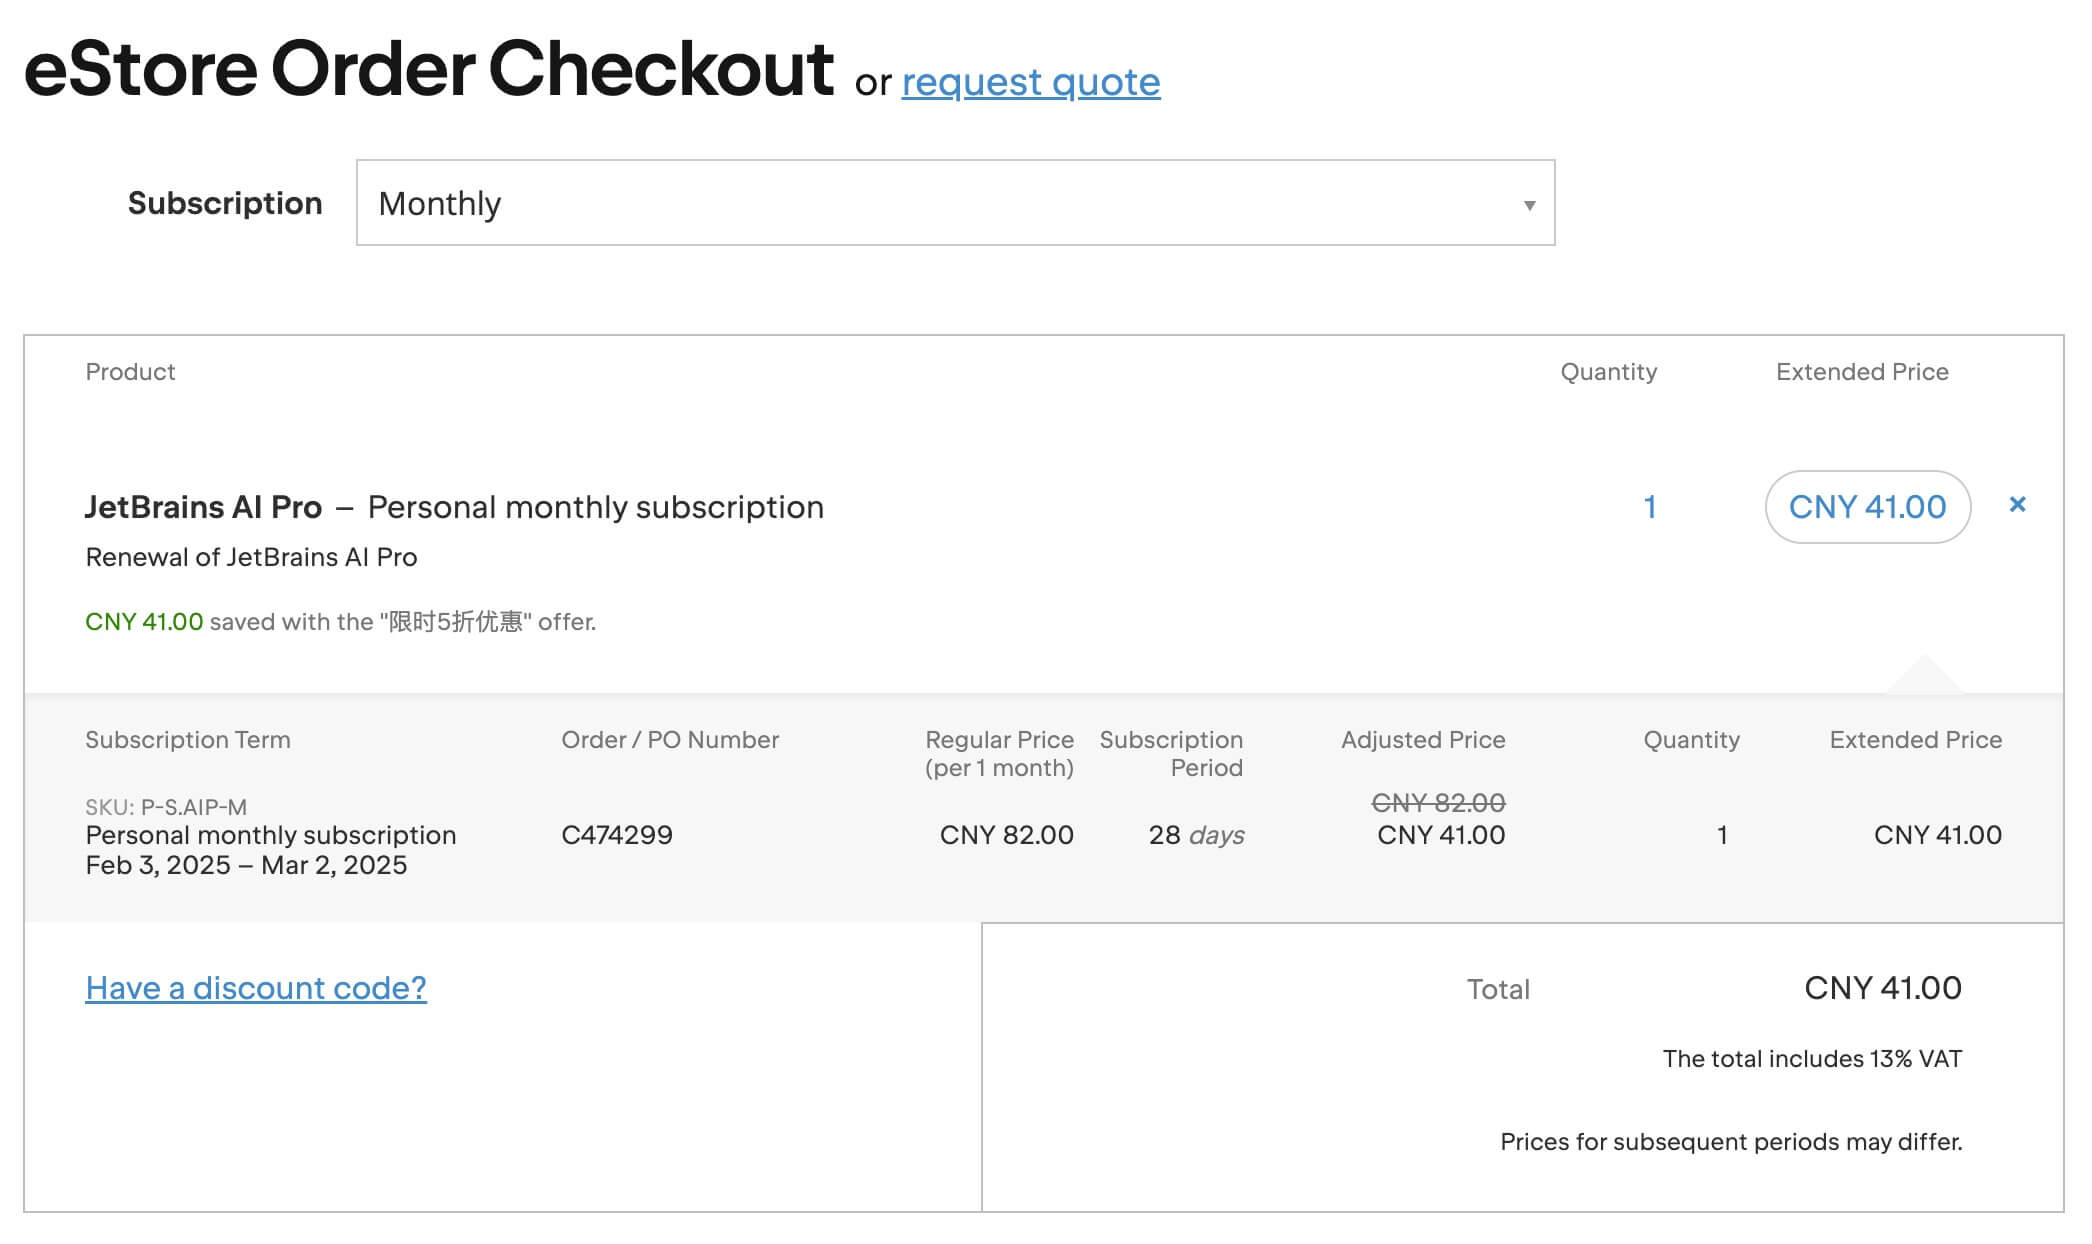The height and width of the screenshot is (1244, 2092).
Task: Click the adjusted price CNY 41.00 below strikethrough
Action: pyautogui.click(x=1441, y=835)
